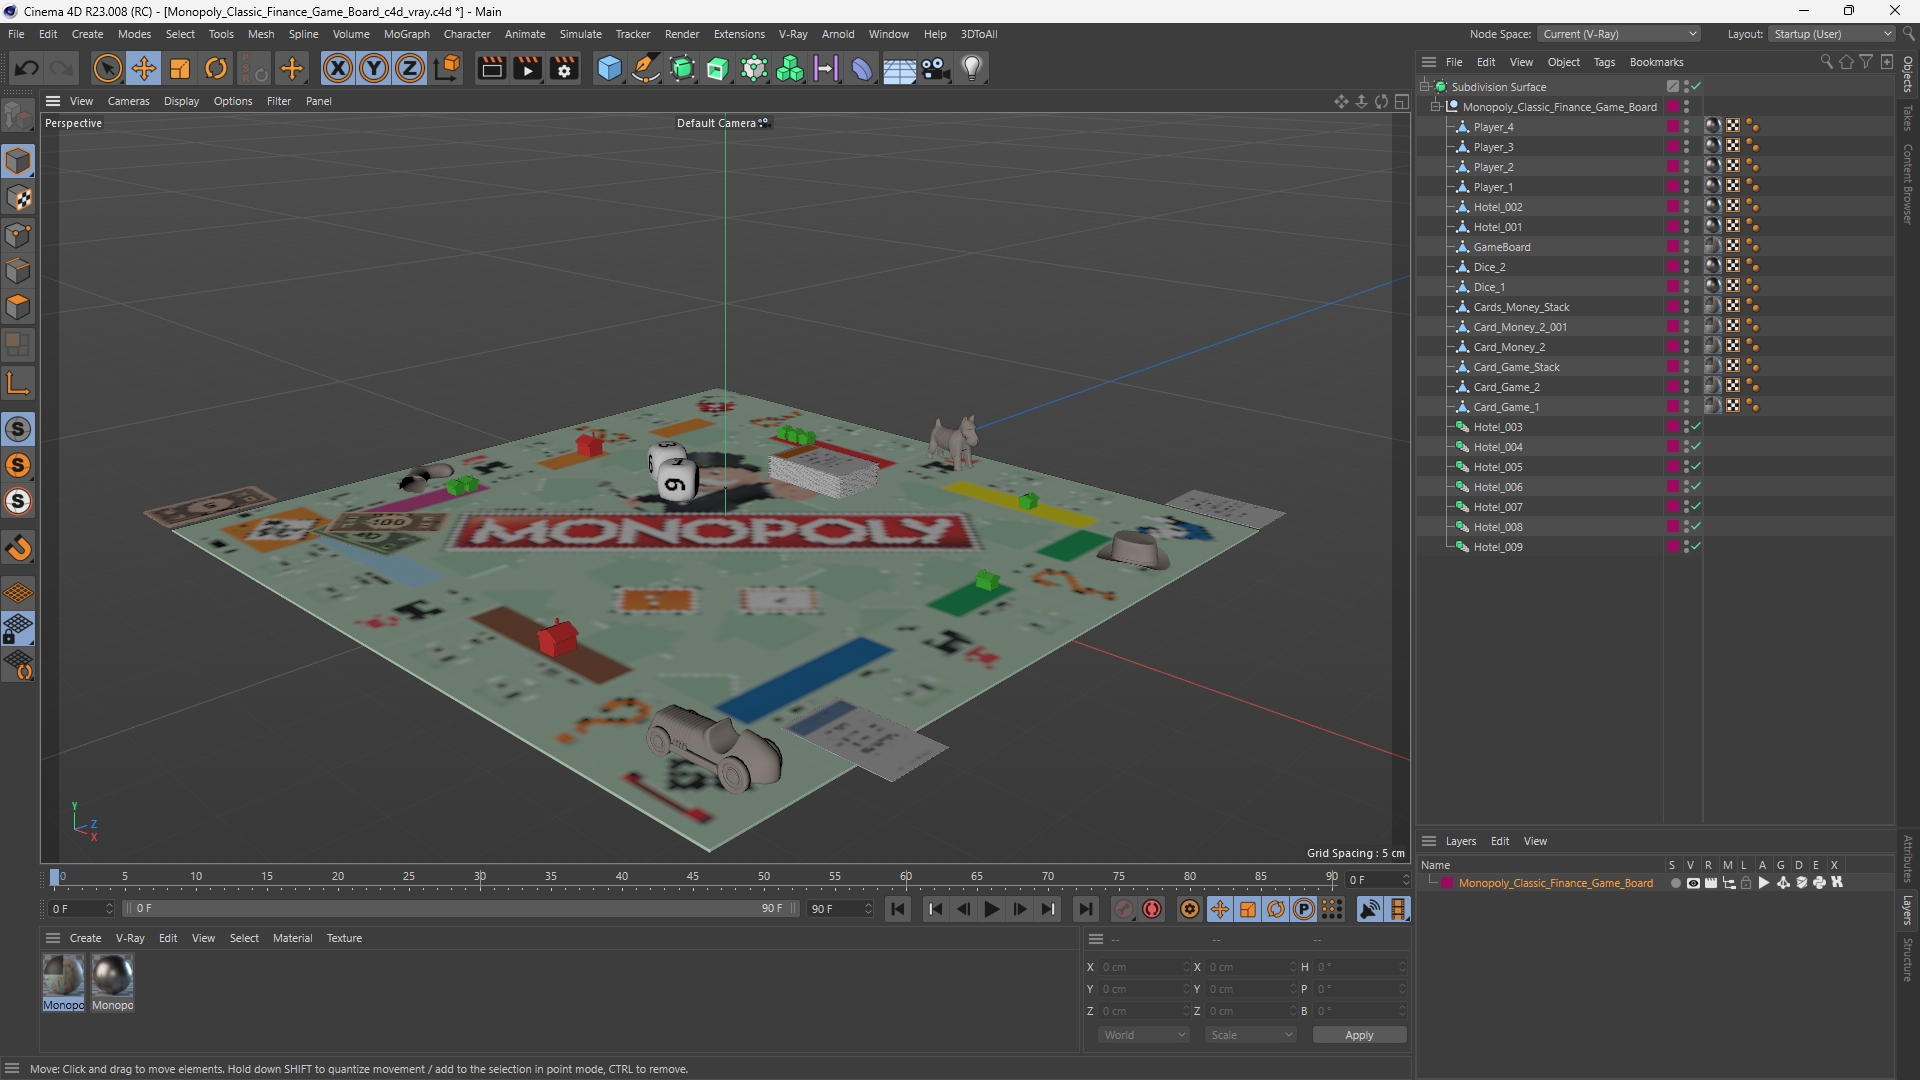Screen dimensions: 1920x1080
Task: Go to end of animation
Action: pos(1085,909)
